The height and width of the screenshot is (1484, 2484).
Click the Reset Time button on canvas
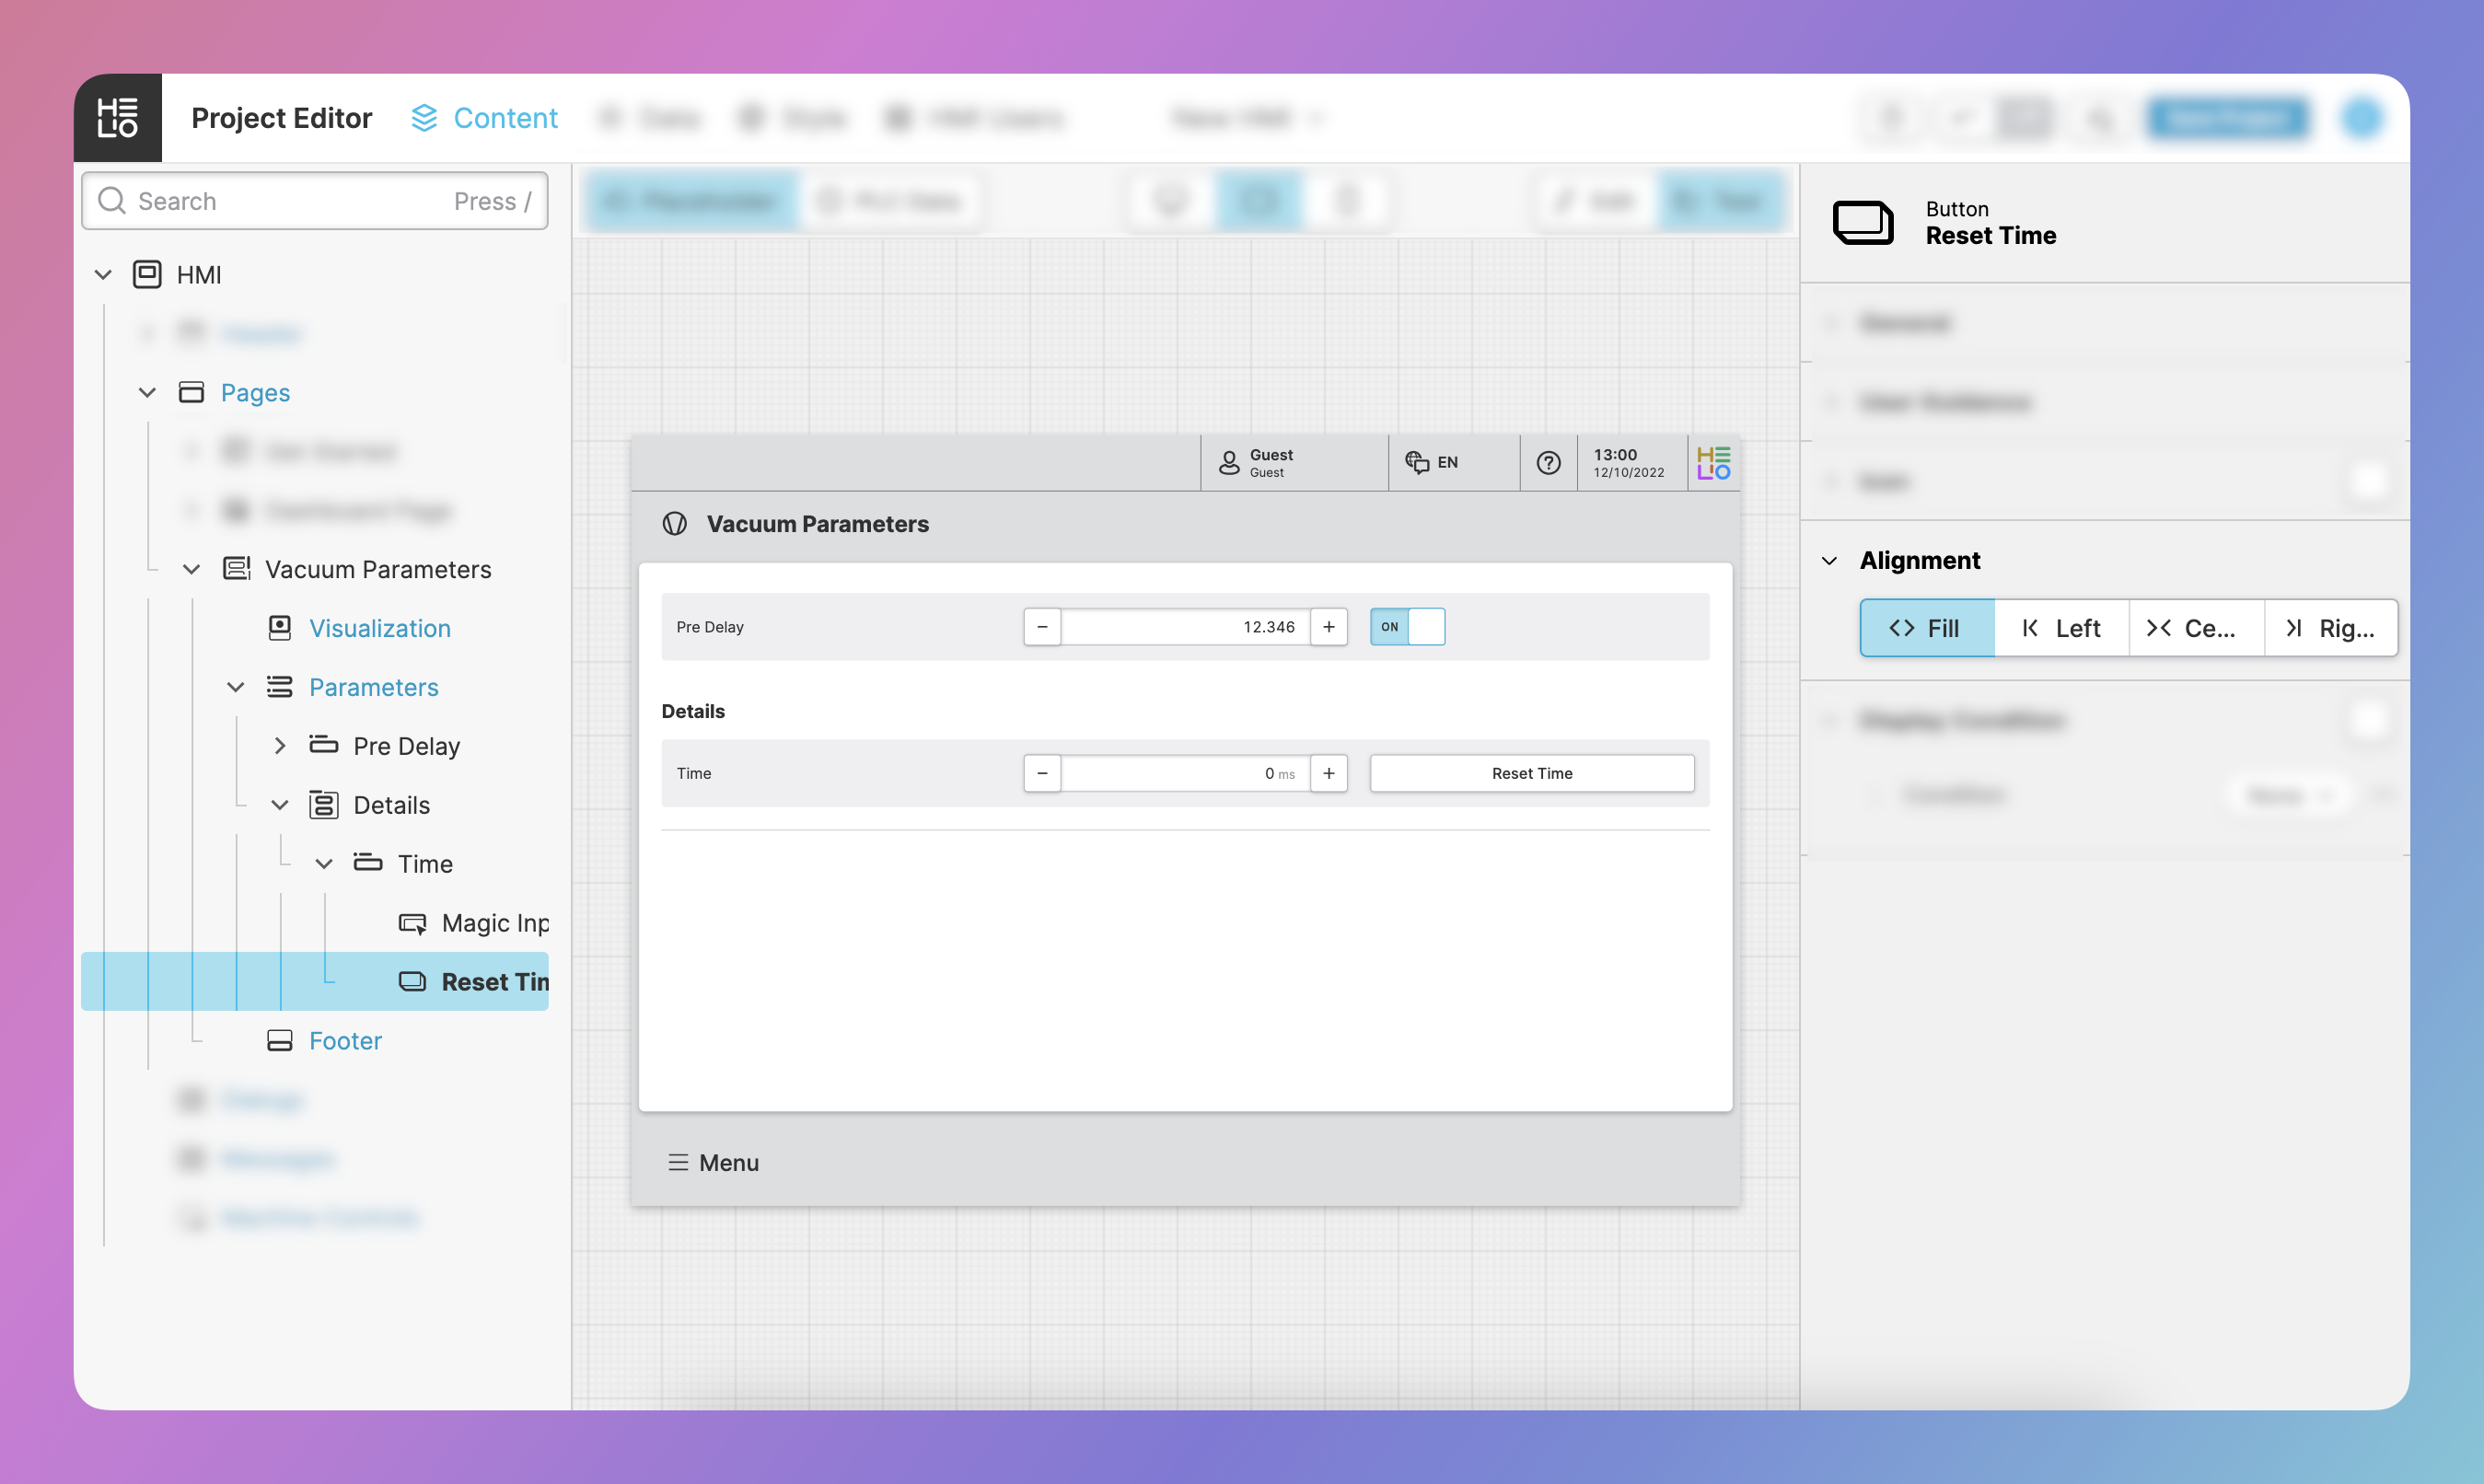click(1531, 773)
